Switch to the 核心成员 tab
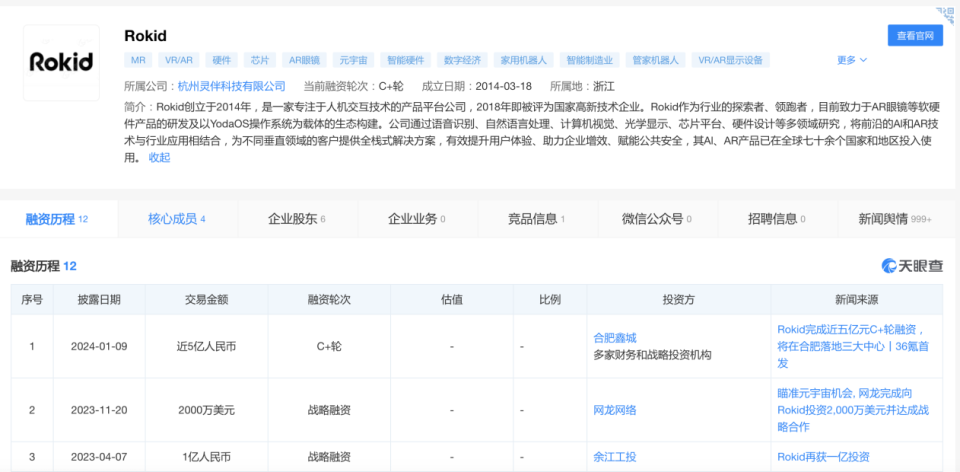The width and height of the screenshot is (960, 472). pos(176,219)
